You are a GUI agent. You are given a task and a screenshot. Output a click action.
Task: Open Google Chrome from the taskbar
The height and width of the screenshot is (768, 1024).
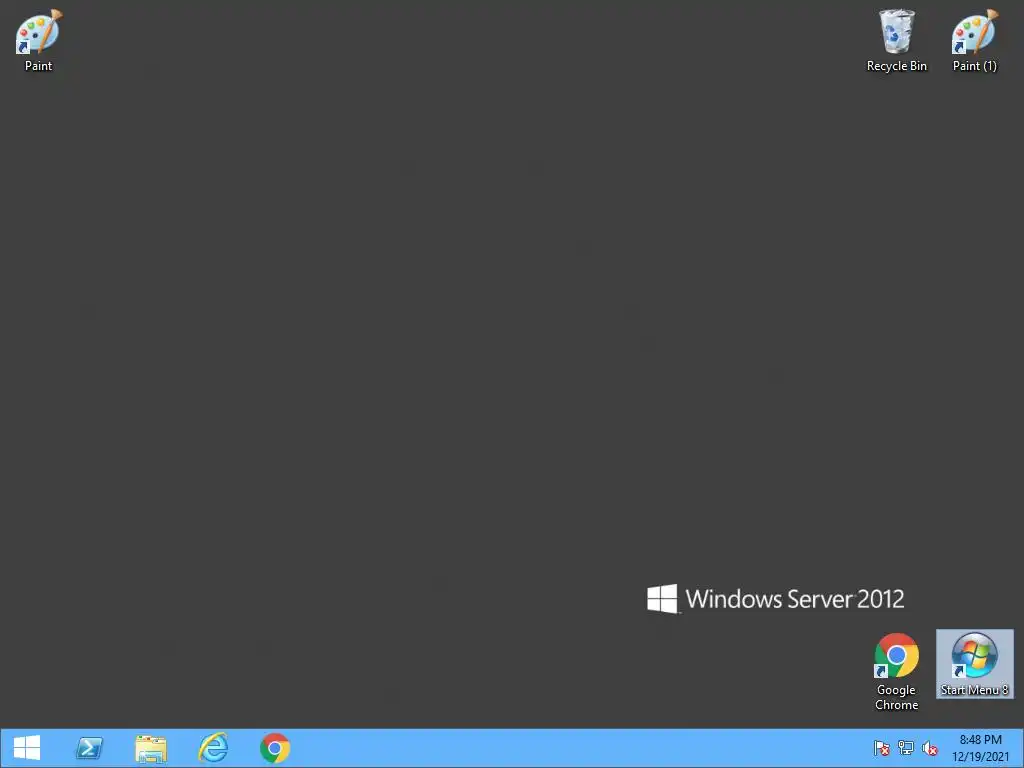(x=275, y=748)
